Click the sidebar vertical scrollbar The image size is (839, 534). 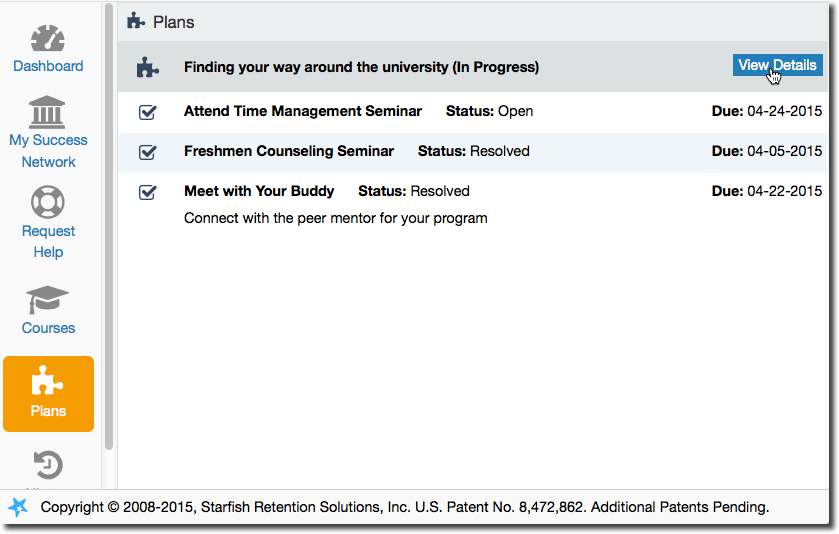[109, 227]
